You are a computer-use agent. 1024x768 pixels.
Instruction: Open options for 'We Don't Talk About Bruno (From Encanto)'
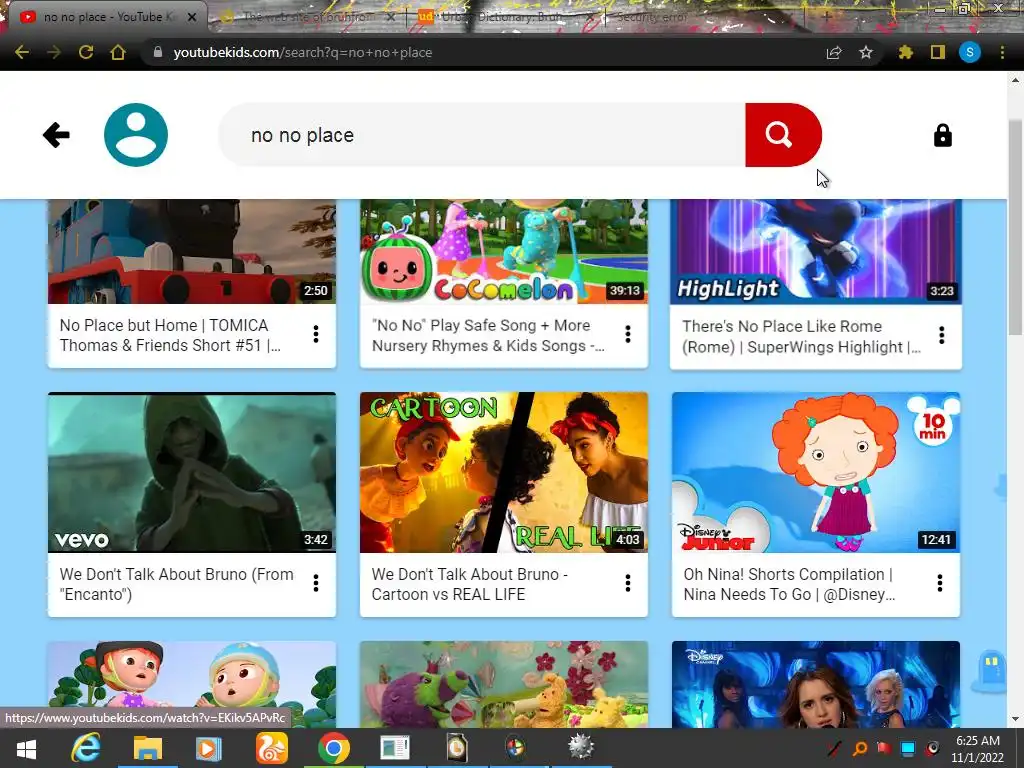(x=316, y=583)
